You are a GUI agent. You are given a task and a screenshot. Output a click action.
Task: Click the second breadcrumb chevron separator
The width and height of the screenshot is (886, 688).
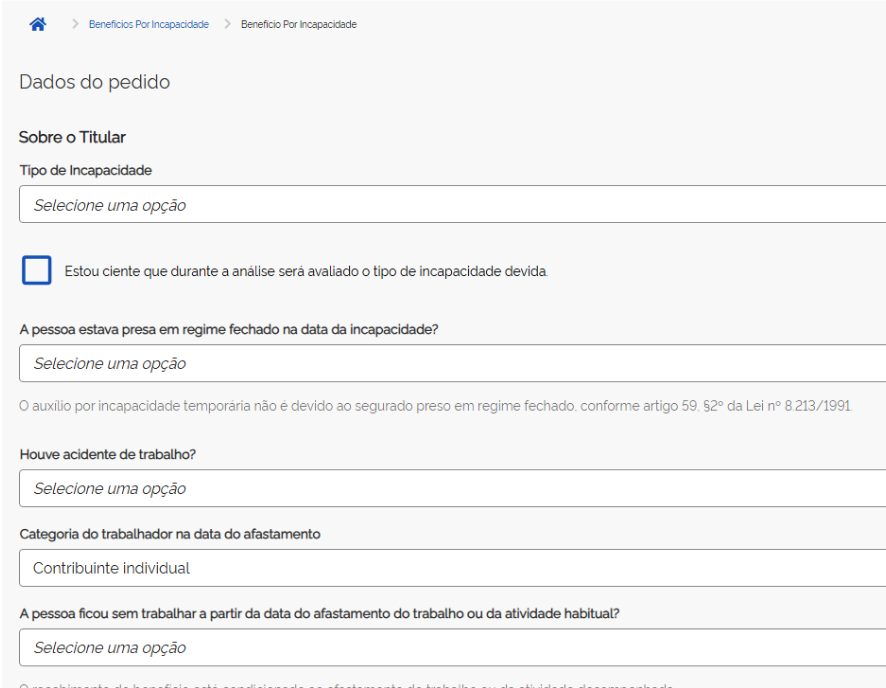[x=227, y=25]
